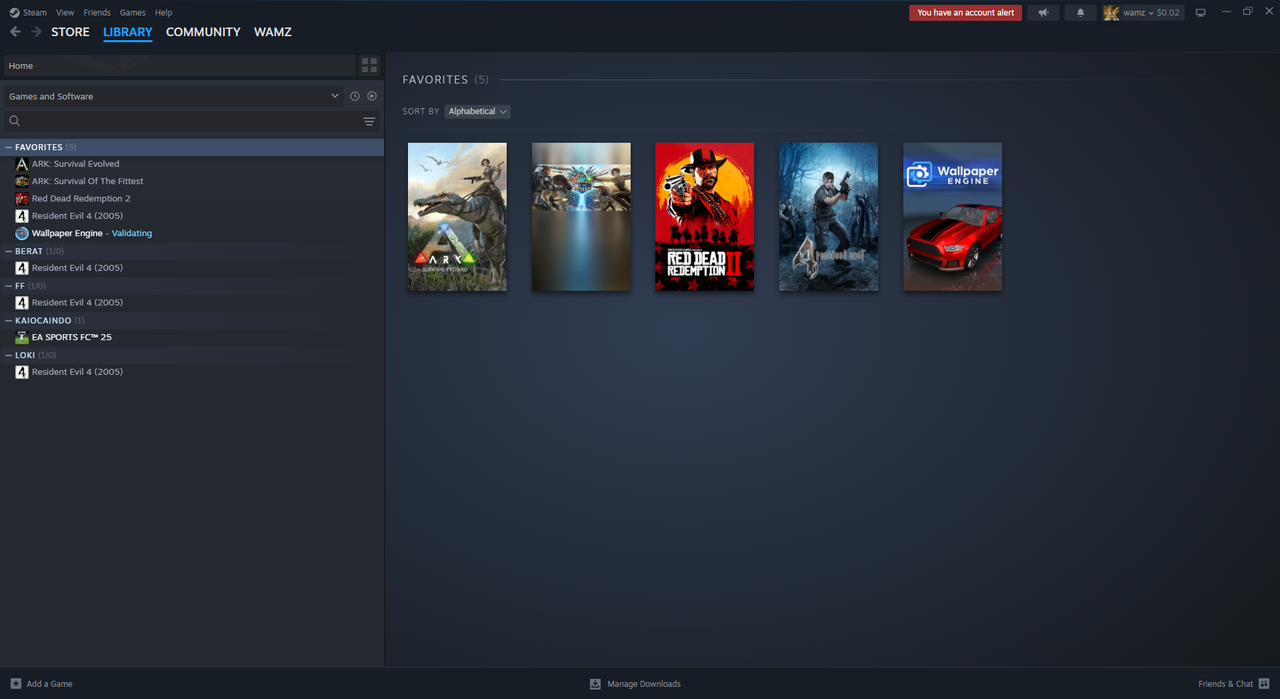Open the View menu
Image resolution: width=1280 pixels, height=699 pixels.
65,13
